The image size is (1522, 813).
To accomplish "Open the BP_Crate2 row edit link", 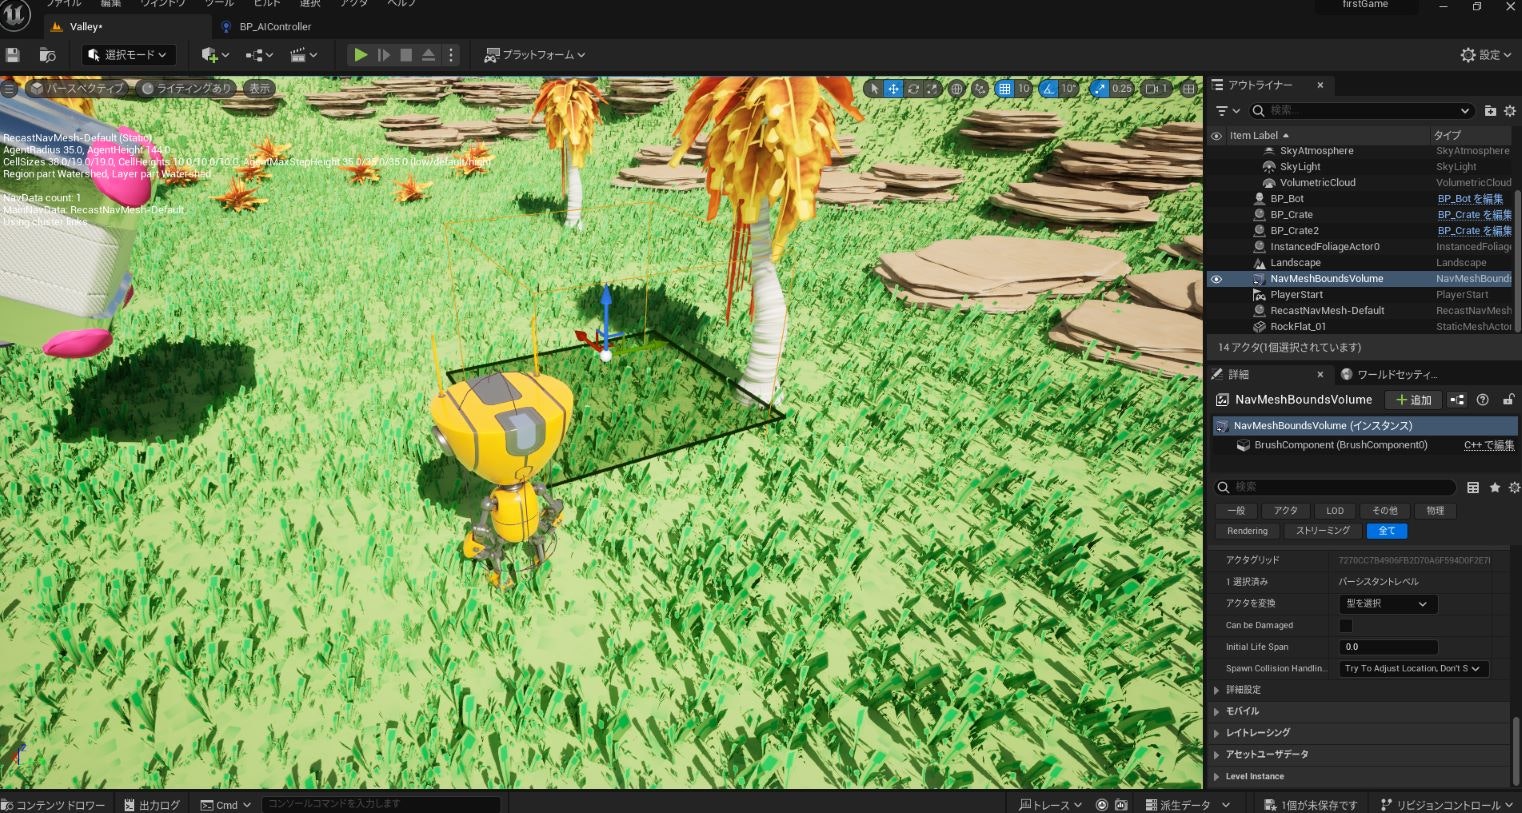I will tap(1474, 231).
